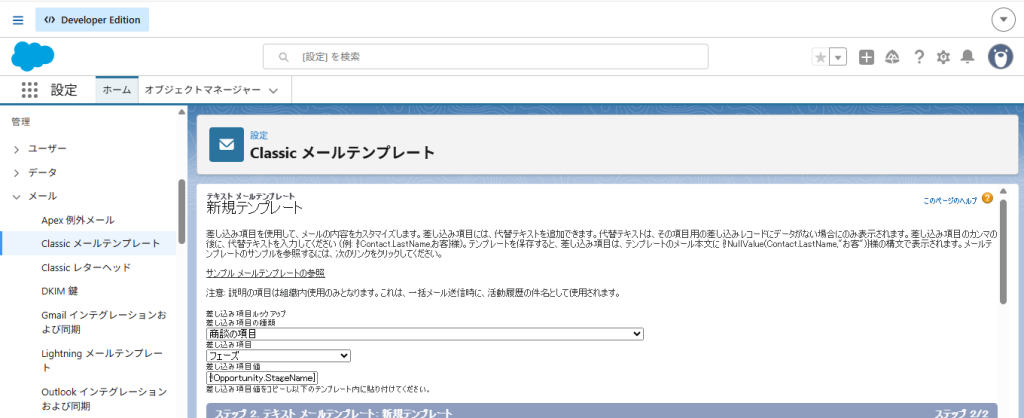Image resolution: width=1024 pixels, height=418 pixels.
Task: Open the hamburger menu icon
Action: tap(18, 20)
